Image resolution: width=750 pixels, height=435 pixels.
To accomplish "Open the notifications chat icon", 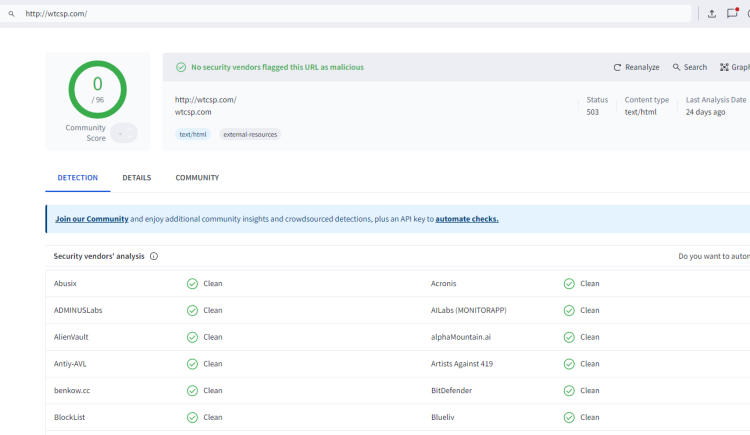I will pyautogui.click(x=732, y=13).
